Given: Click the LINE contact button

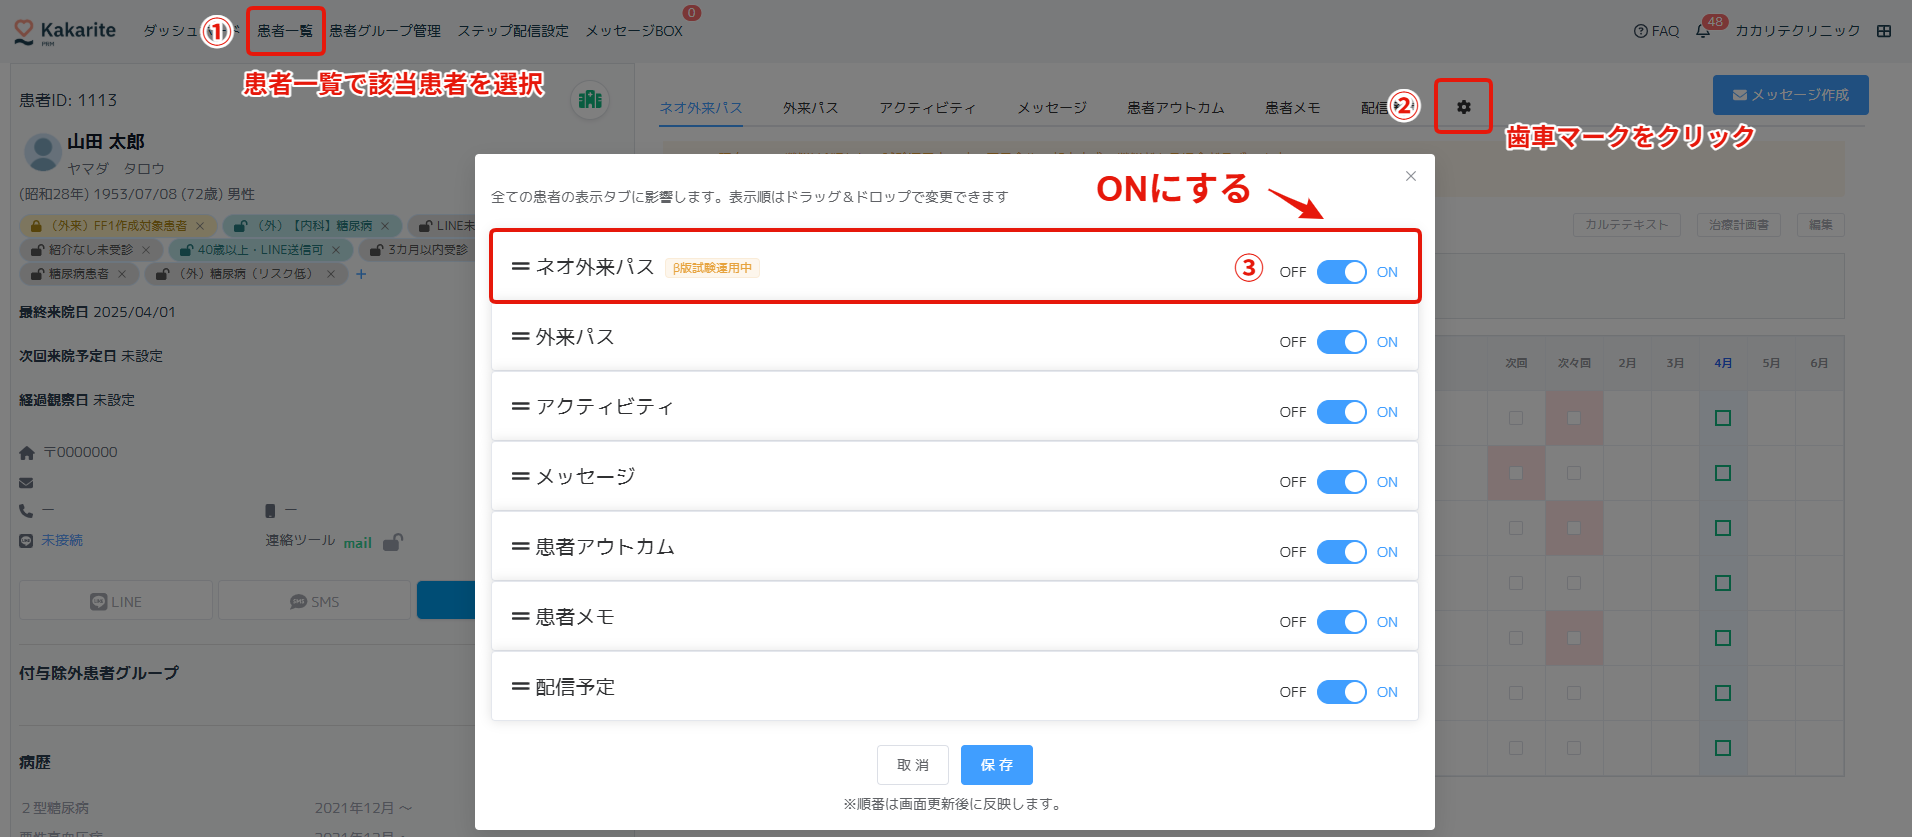Looking at the screenshot, I should tap(116, 601).
